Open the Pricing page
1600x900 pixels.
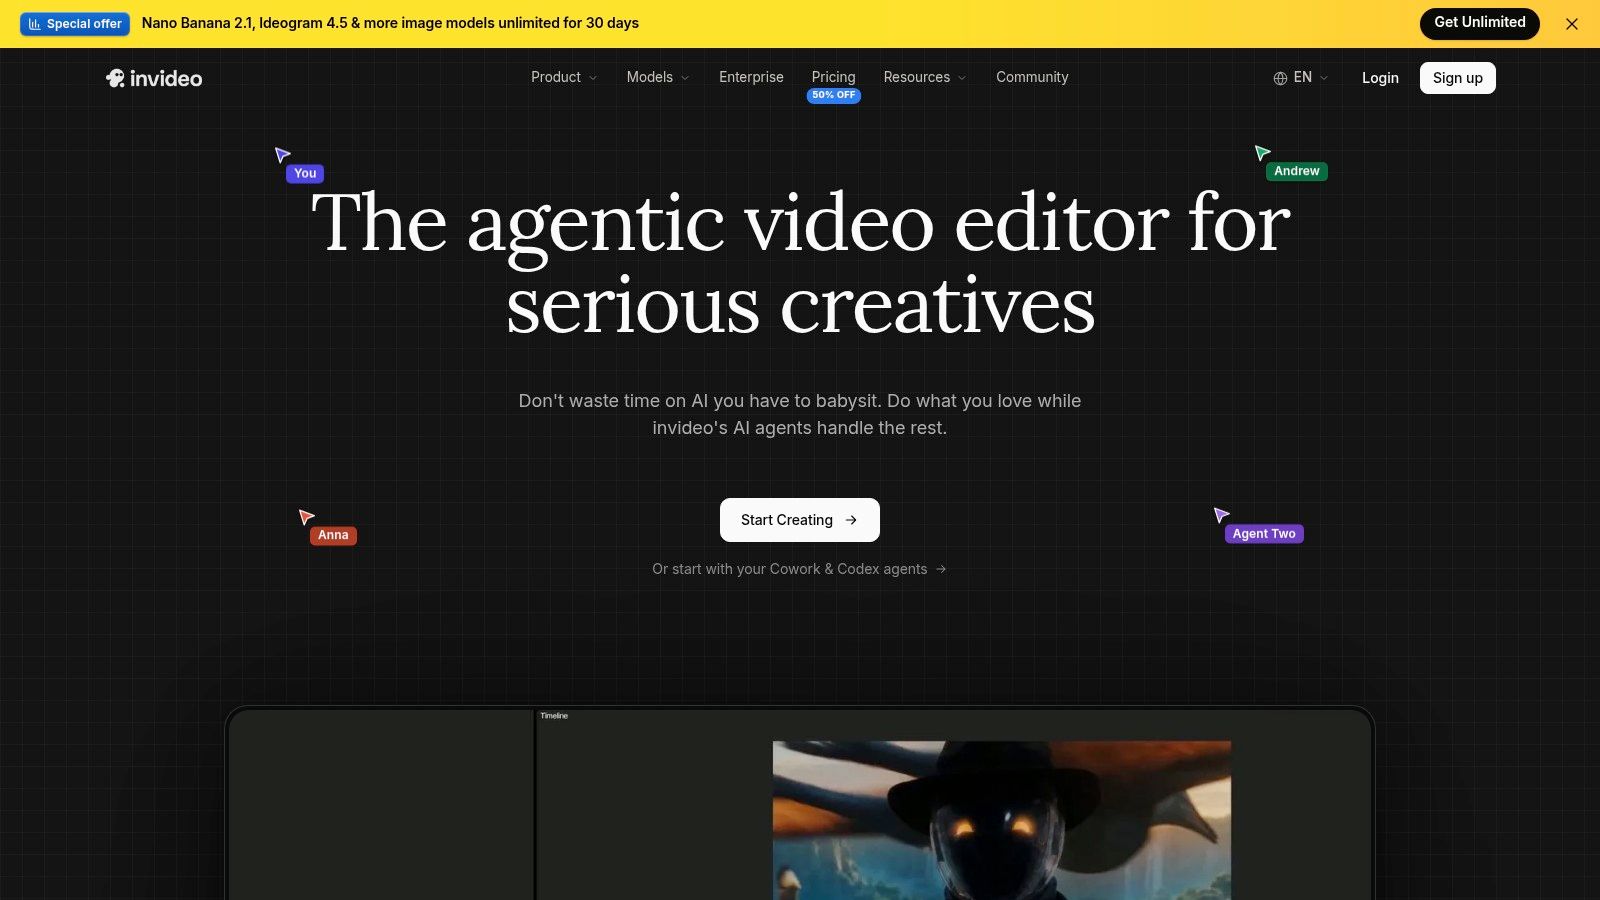833,77
